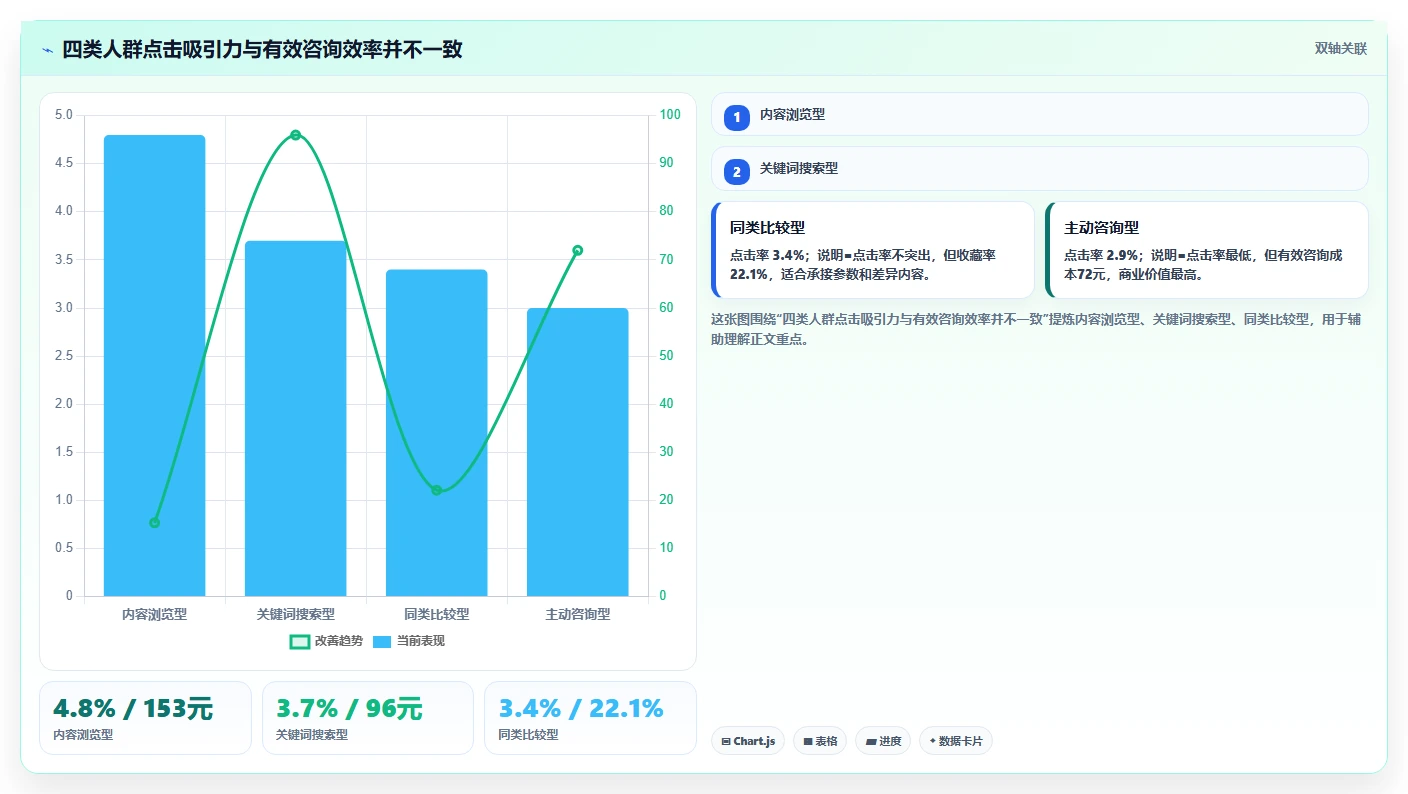Click the blue 当前表现 legend swatch
The width and height of the screenshot is (1408, 794).
(382, 642)
